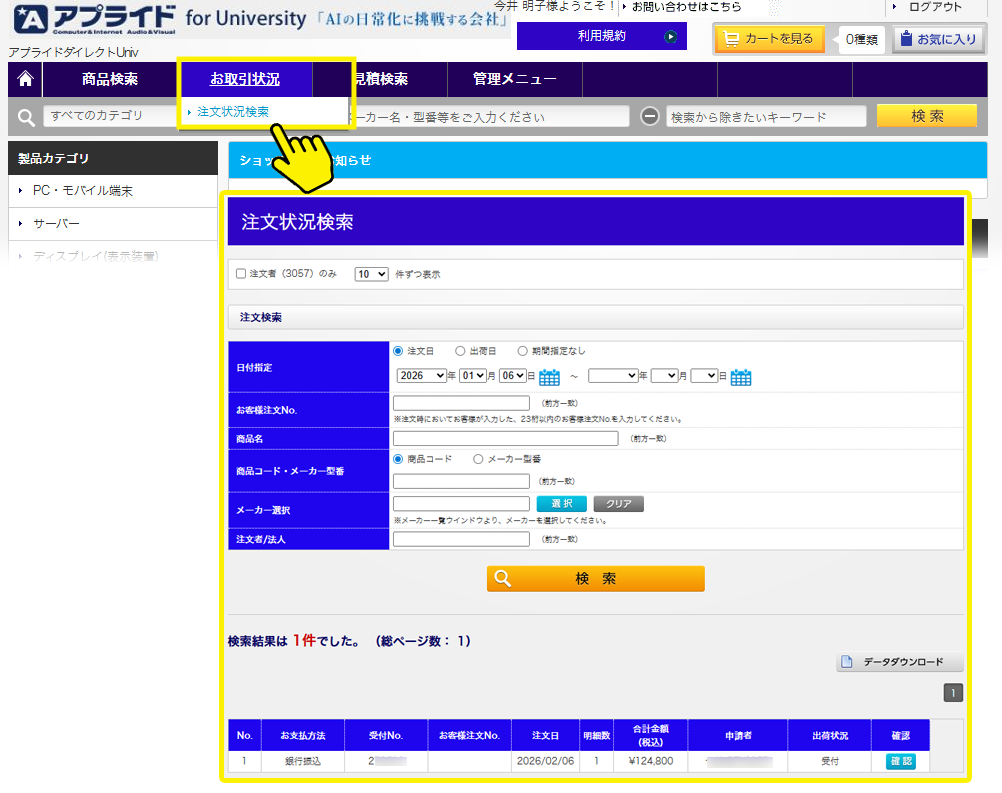Expand the start month dropdown
The image size is (1002, 793).
(x=472, y=376)
